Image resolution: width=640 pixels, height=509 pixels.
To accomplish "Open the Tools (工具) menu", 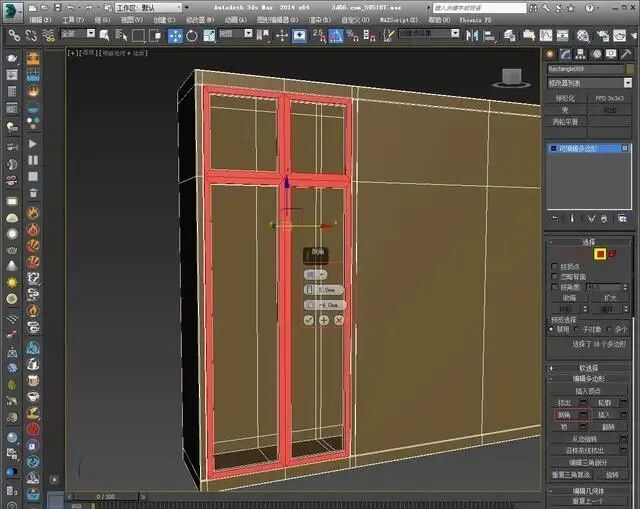I will click(73, 20).
